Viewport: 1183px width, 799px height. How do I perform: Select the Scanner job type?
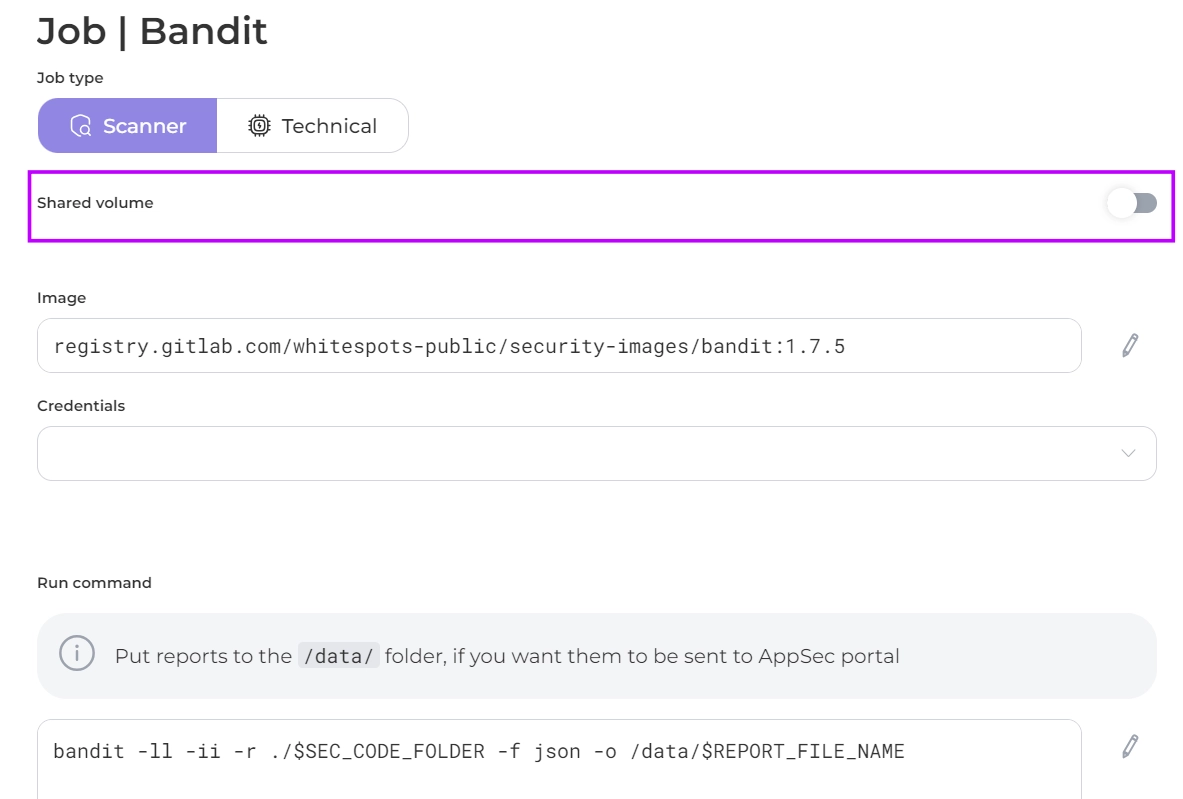pyautogui.click(x=128, y=126)
